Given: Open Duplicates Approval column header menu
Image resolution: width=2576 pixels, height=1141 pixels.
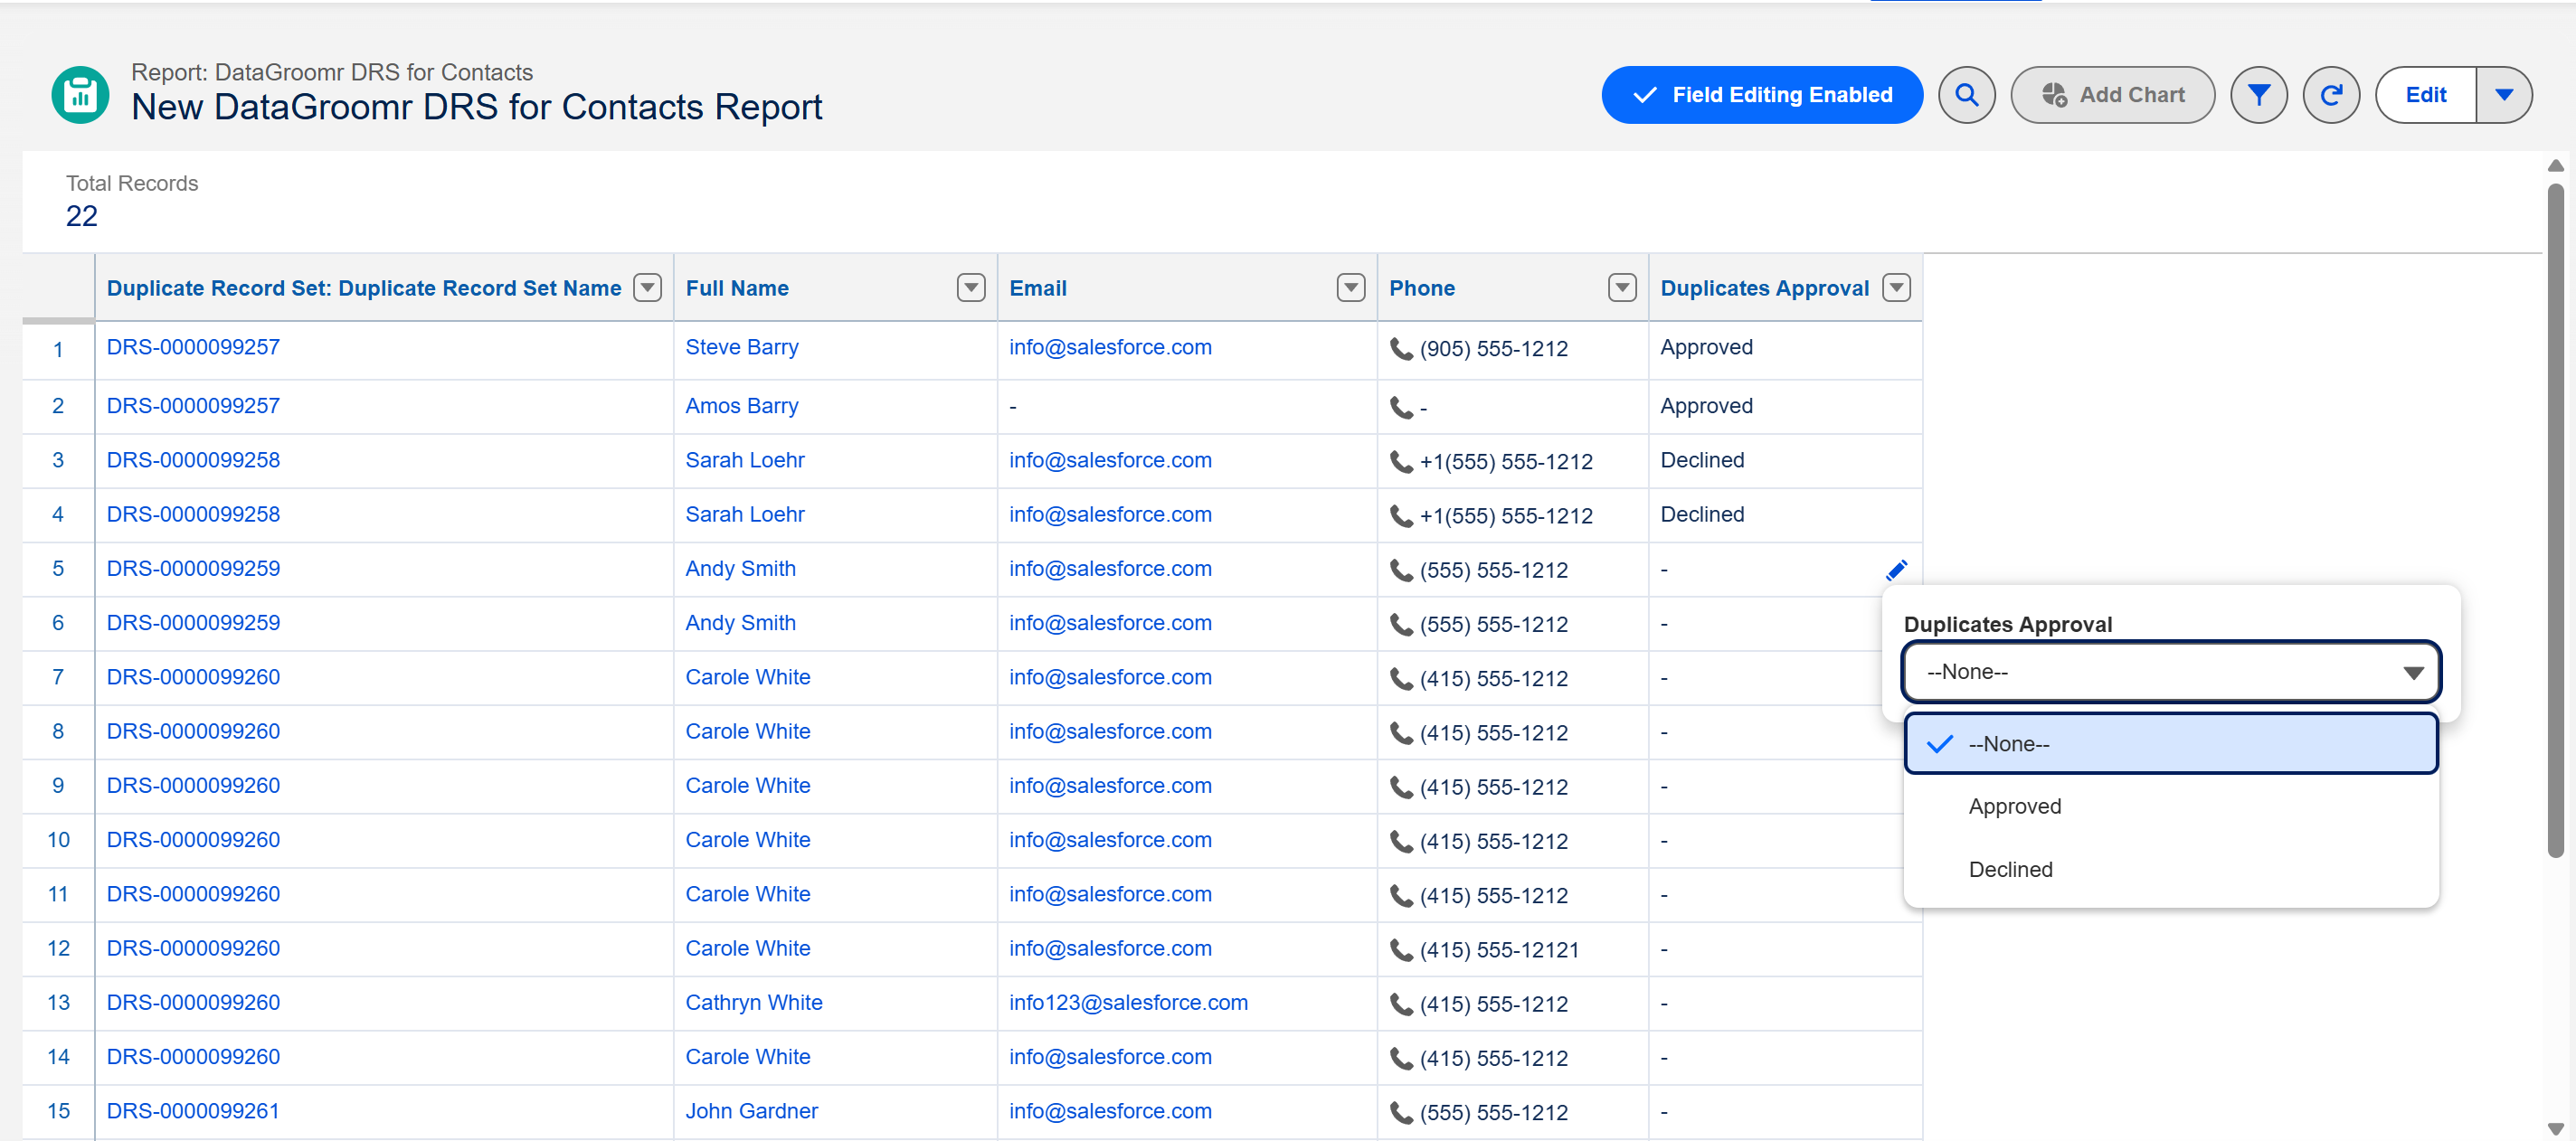Looking at the screenshot, I should (x=1895, y=288).
